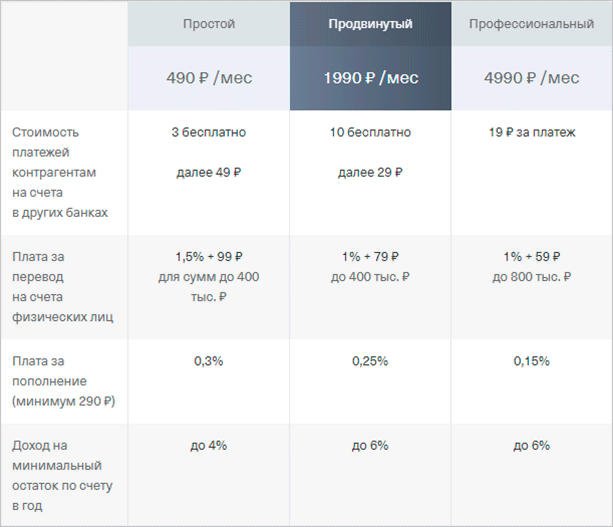
Task: Select the 0,25% deposit fee value
Action: coord(370,361)
